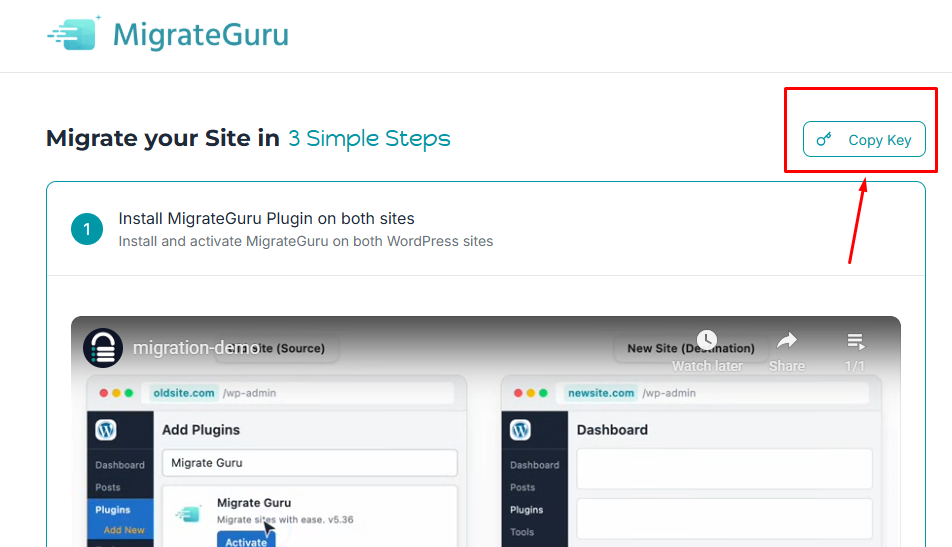Viewport: 952px width, 547px height.
Task: Click the Migrate Guru plugin card icon
Action: coord(189,514)
